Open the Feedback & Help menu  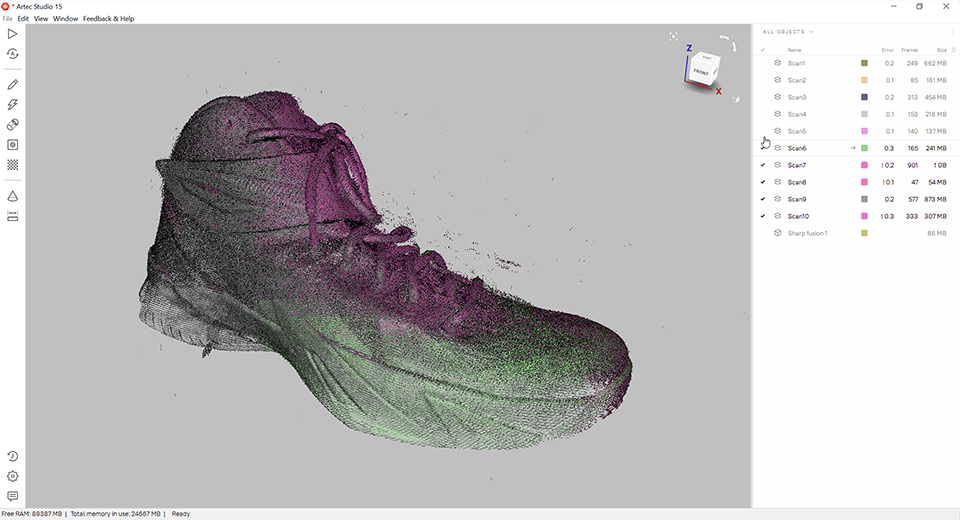(x=108, y=18)
